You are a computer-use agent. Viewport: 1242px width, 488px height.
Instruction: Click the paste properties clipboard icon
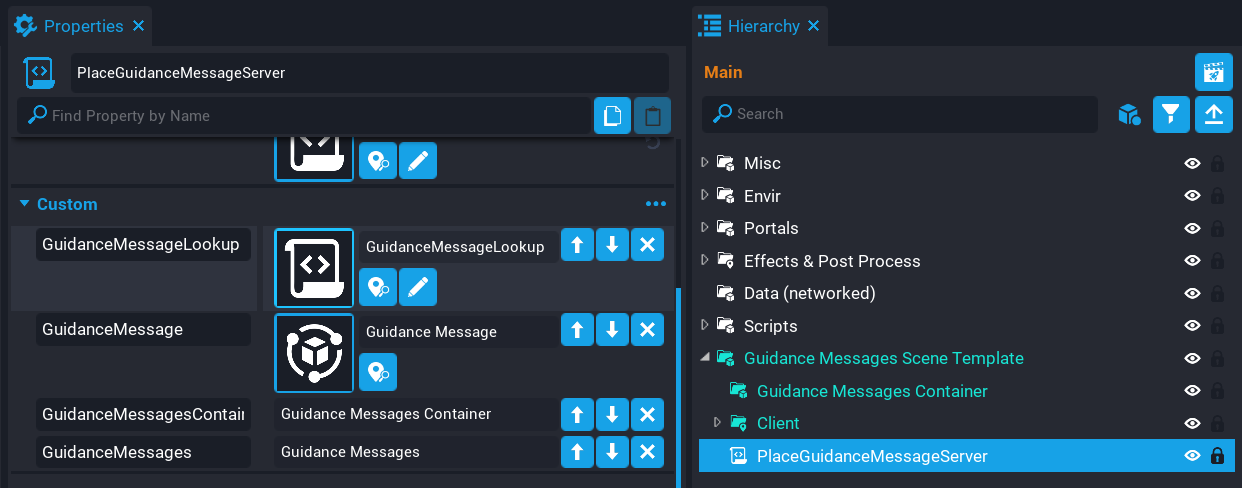652,116
